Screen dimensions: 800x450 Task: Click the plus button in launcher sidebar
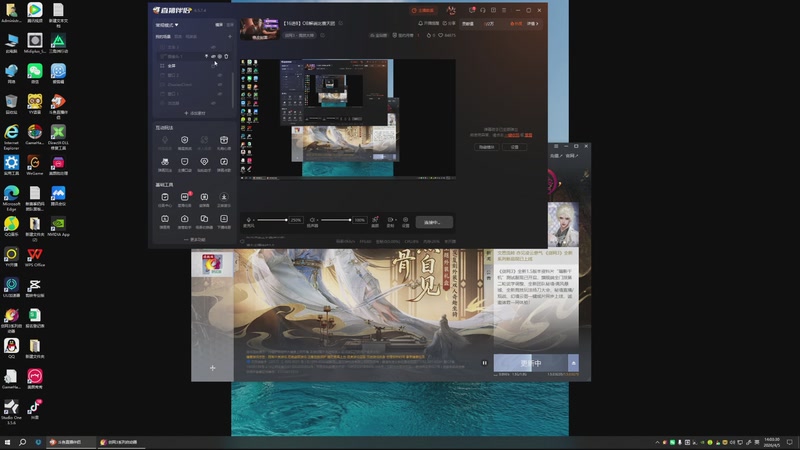click(212, 368)
